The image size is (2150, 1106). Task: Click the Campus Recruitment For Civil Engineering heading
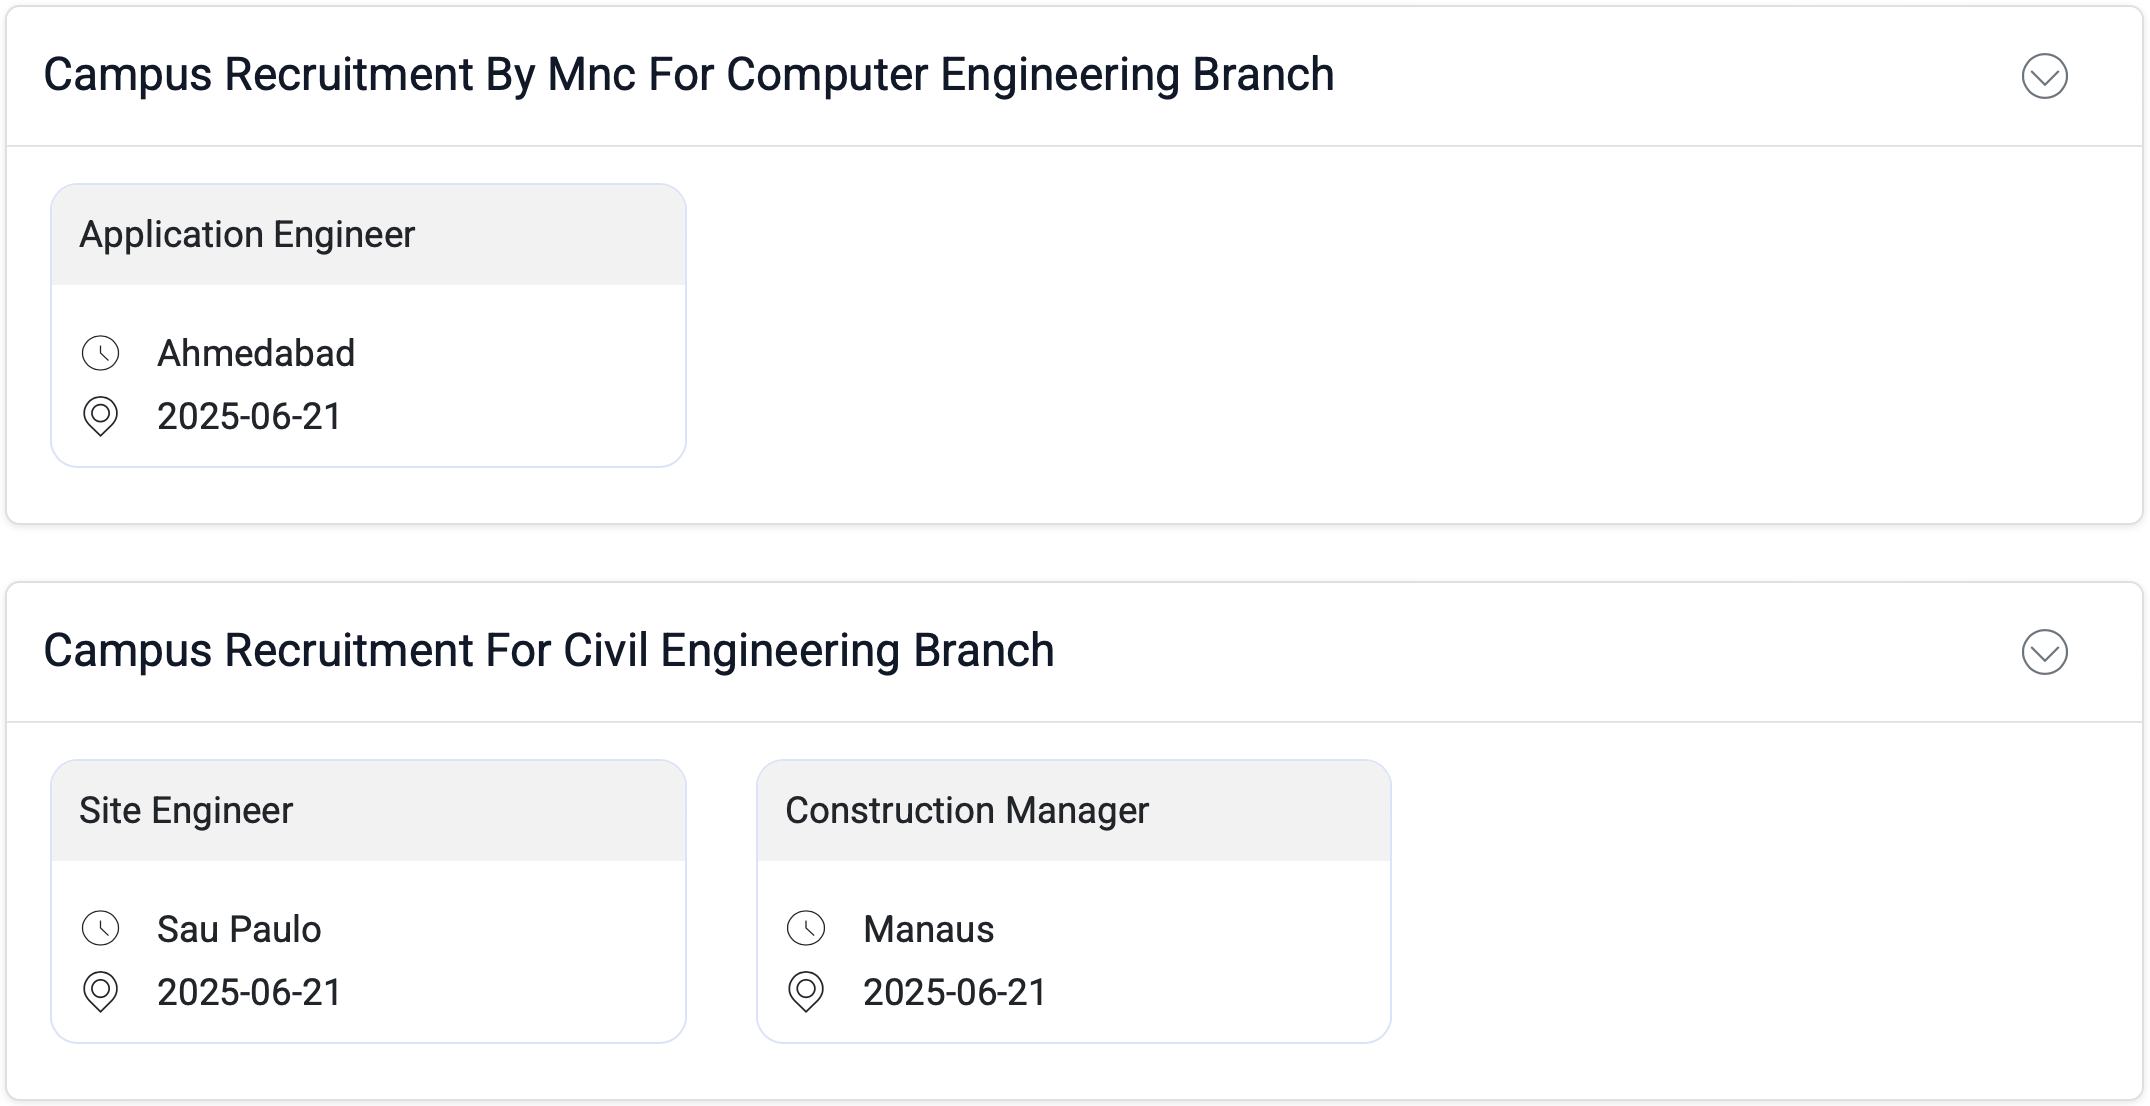point(548,651)
